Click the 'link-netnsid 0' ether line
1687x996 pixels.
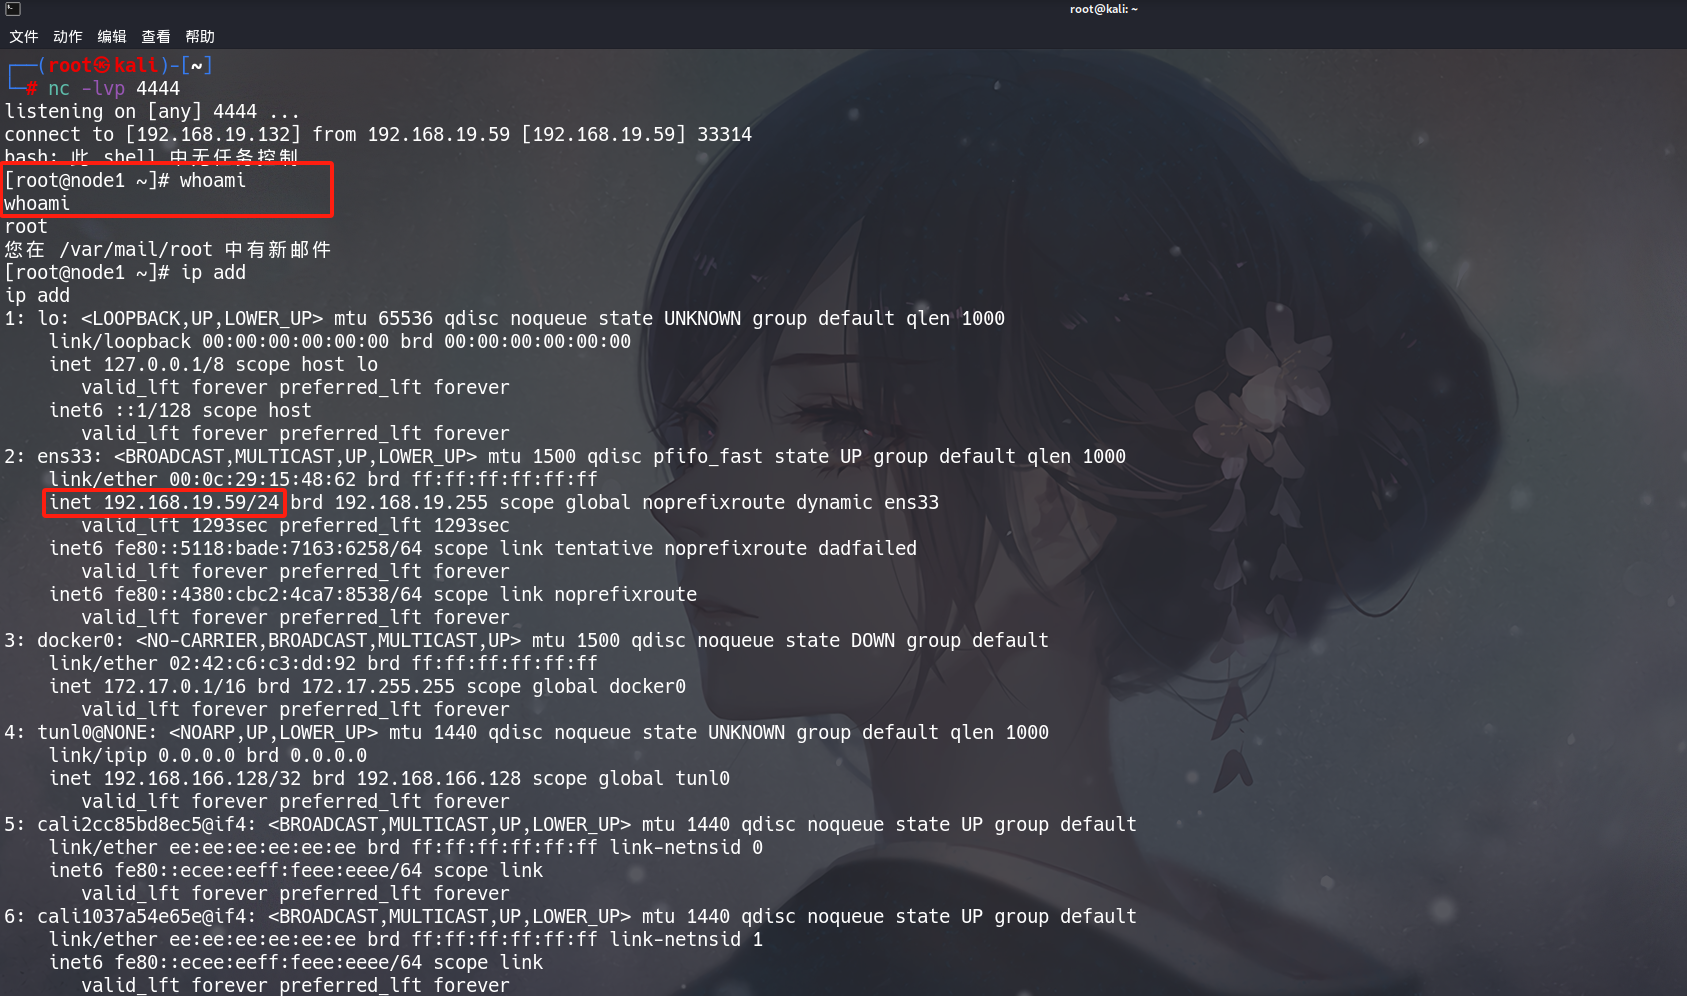(x=406, y=848)
